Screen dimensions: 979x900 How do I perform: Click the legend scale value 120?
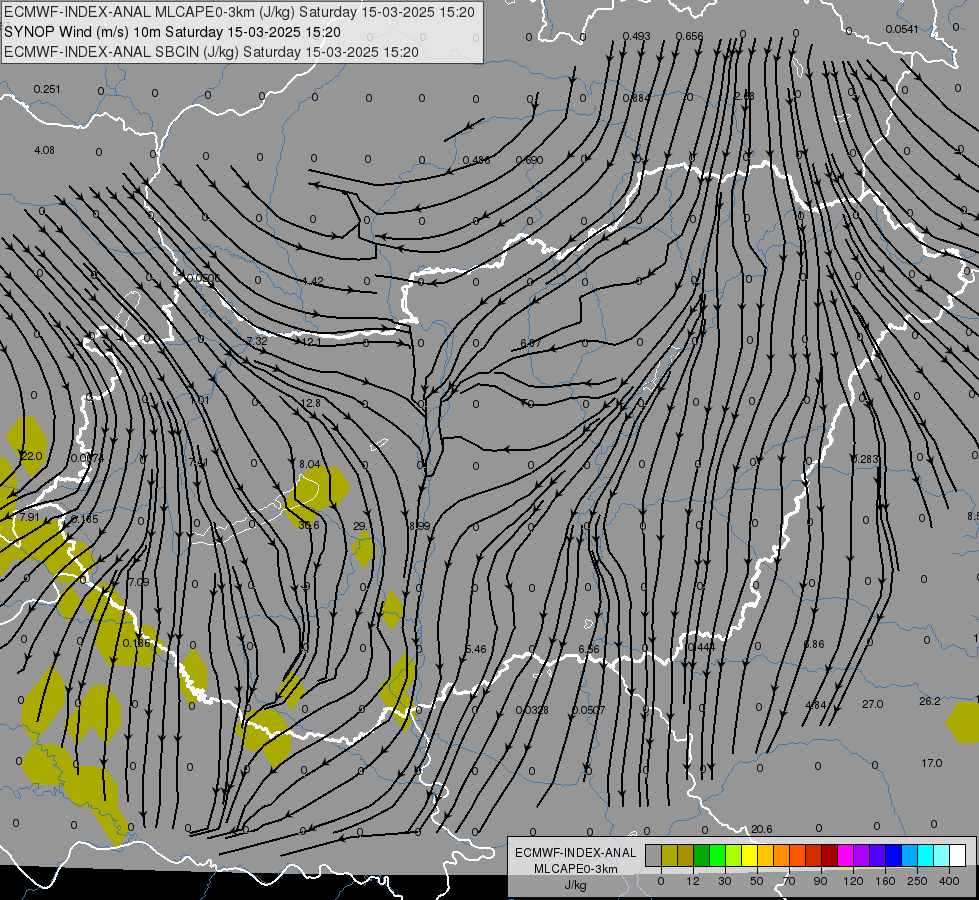tap(853, 881)
